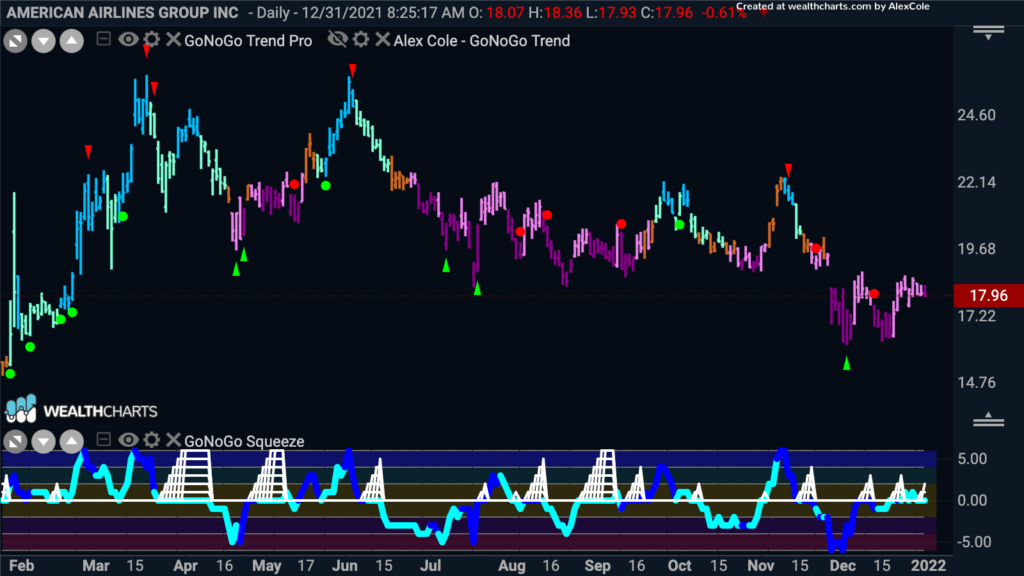Click the green buy arrow under December low
Viewport: 1024px width, 576px height.
click(846, 363)
